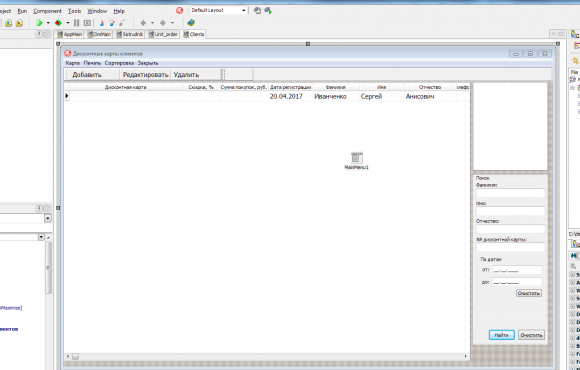Click the Фамилия search input field
The width and height of the screenshot is (580, 370).
click(x=510, y=193)
